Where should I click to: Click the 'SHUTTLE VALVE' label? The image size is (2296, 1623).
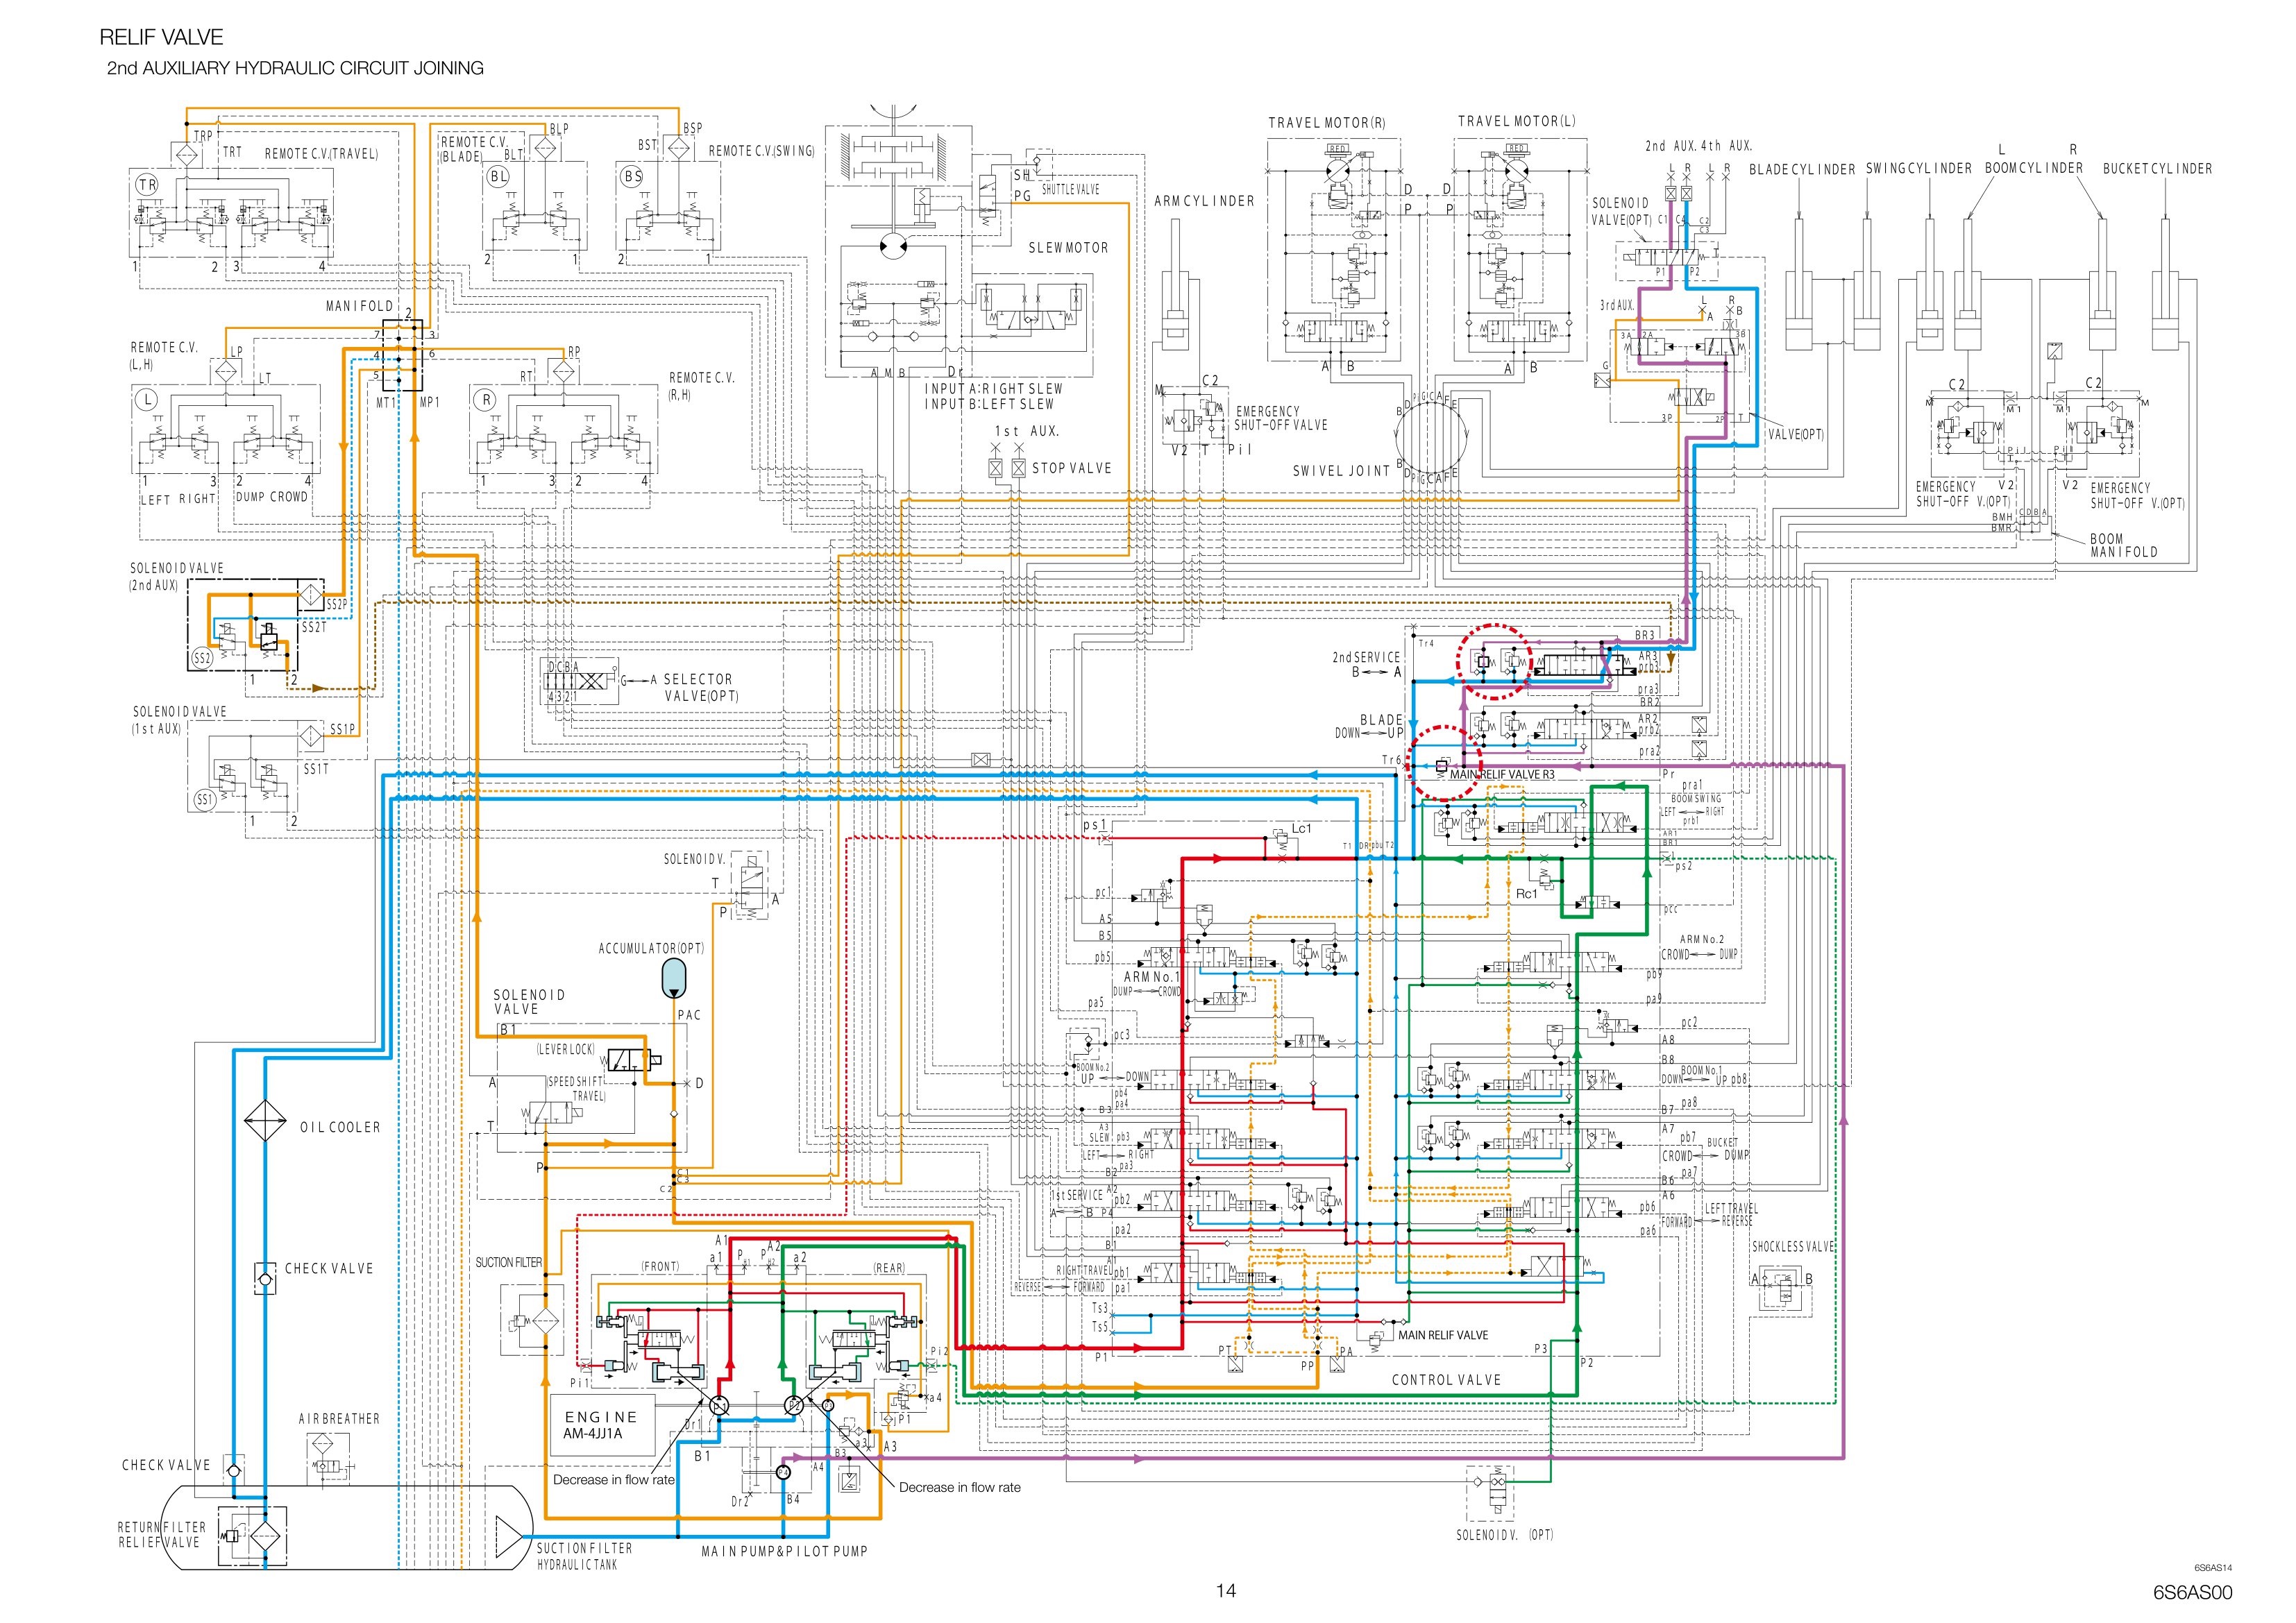pos(1070,189)
